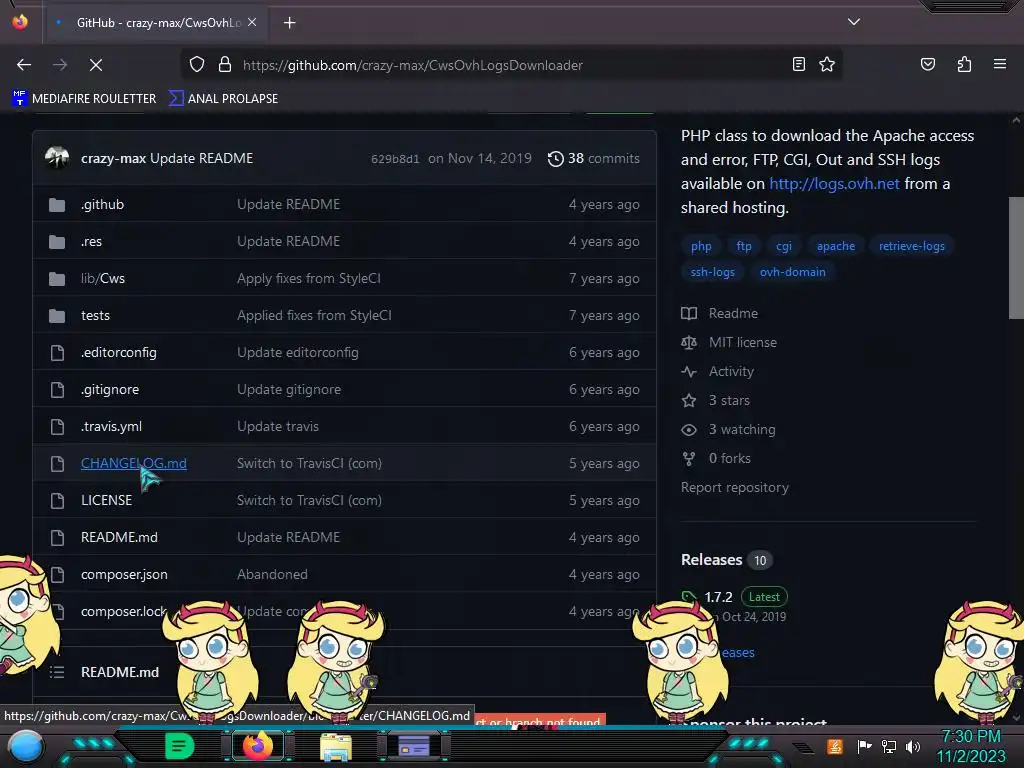Open the tests folder
Viewport: 1024px width, 768px height.
(x=95, y=315)
